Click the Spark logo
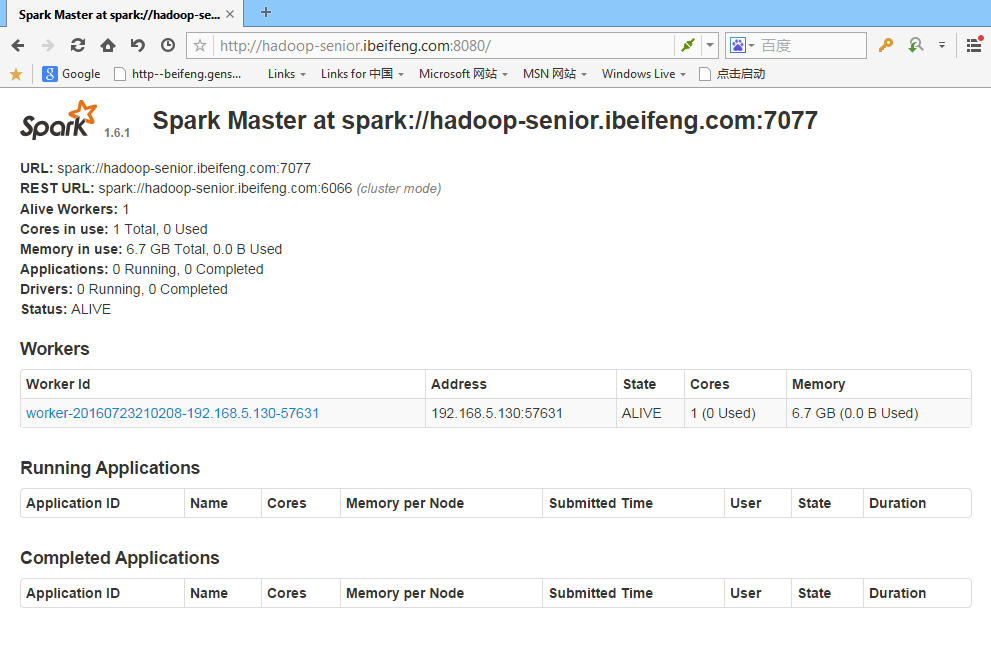The height and width of the screenshot is (647, 991). pyautogui.click(x=59, y=120)
